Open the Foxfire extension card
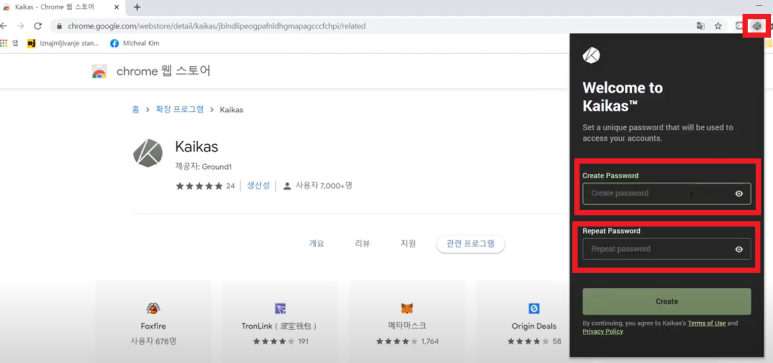Image resolution: width=773 pixels, height=363 pixels. (153, 322)
